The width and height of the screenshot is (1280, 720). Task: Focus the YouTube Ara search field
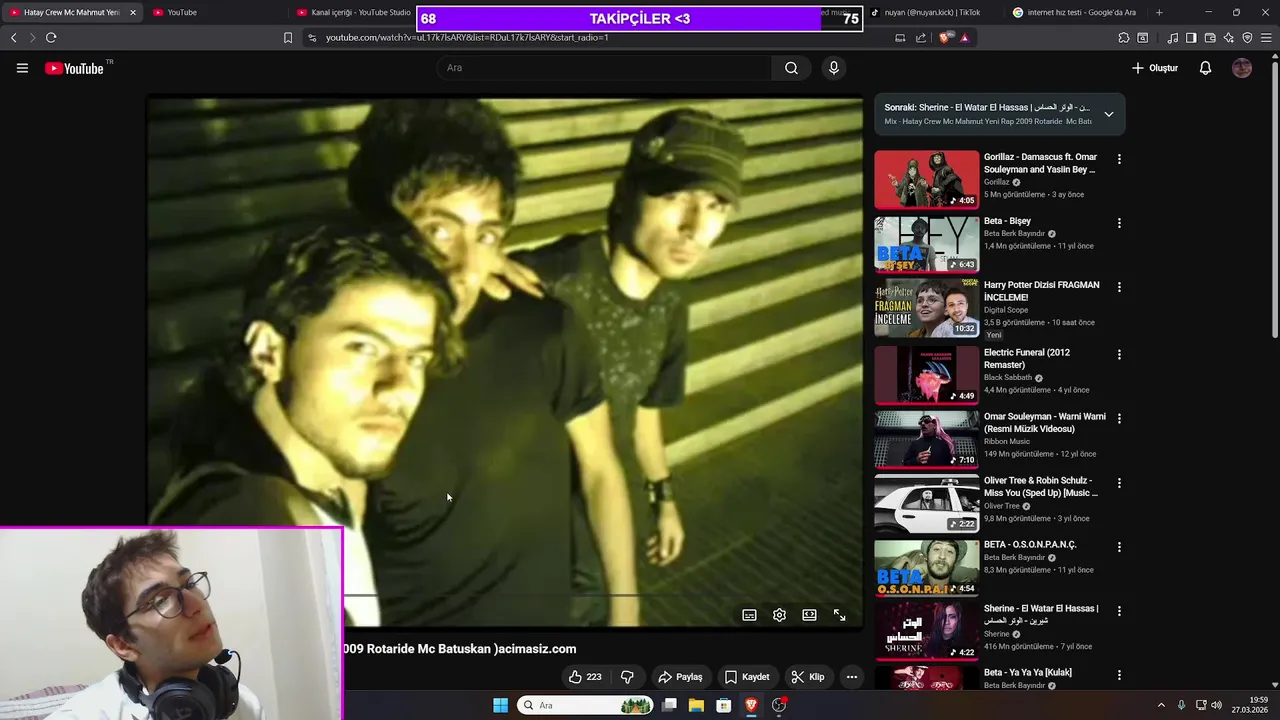(x=604, y=68)
